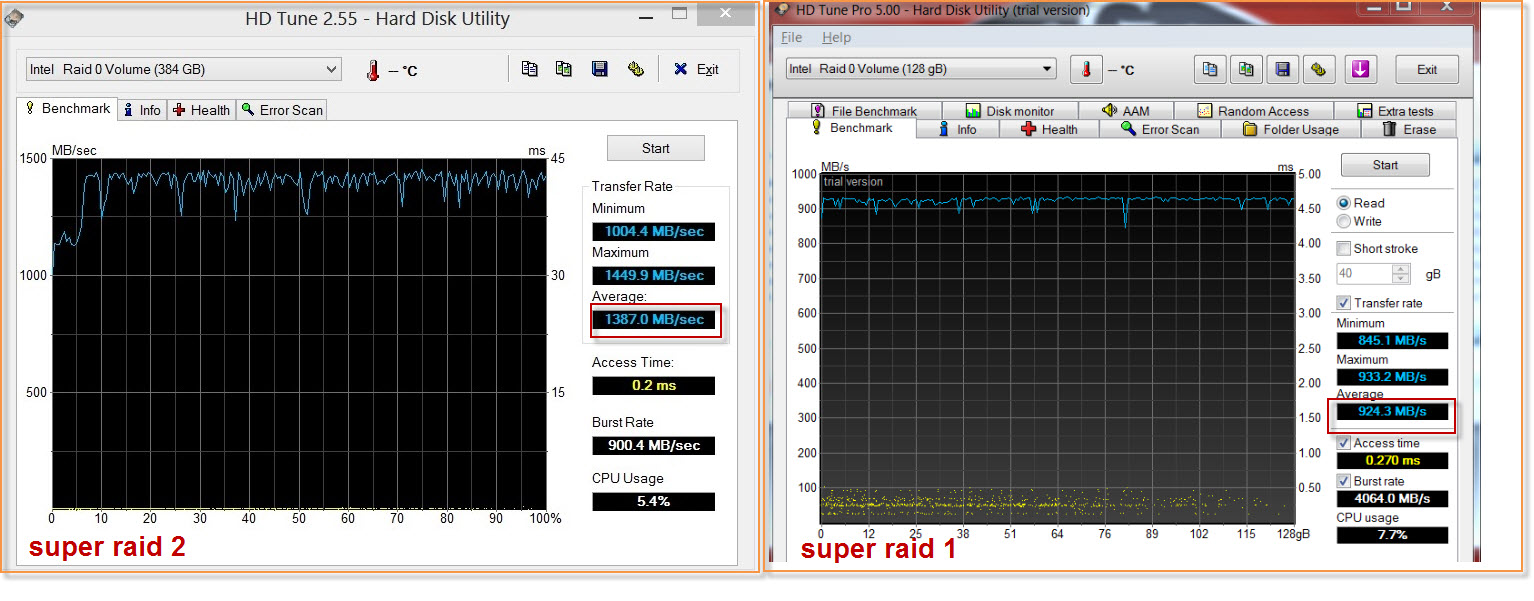1534x601 pixels.
Task: Open drive dropdown showing Raid 0 Volume (384 GB)
Action: [183, 70]
